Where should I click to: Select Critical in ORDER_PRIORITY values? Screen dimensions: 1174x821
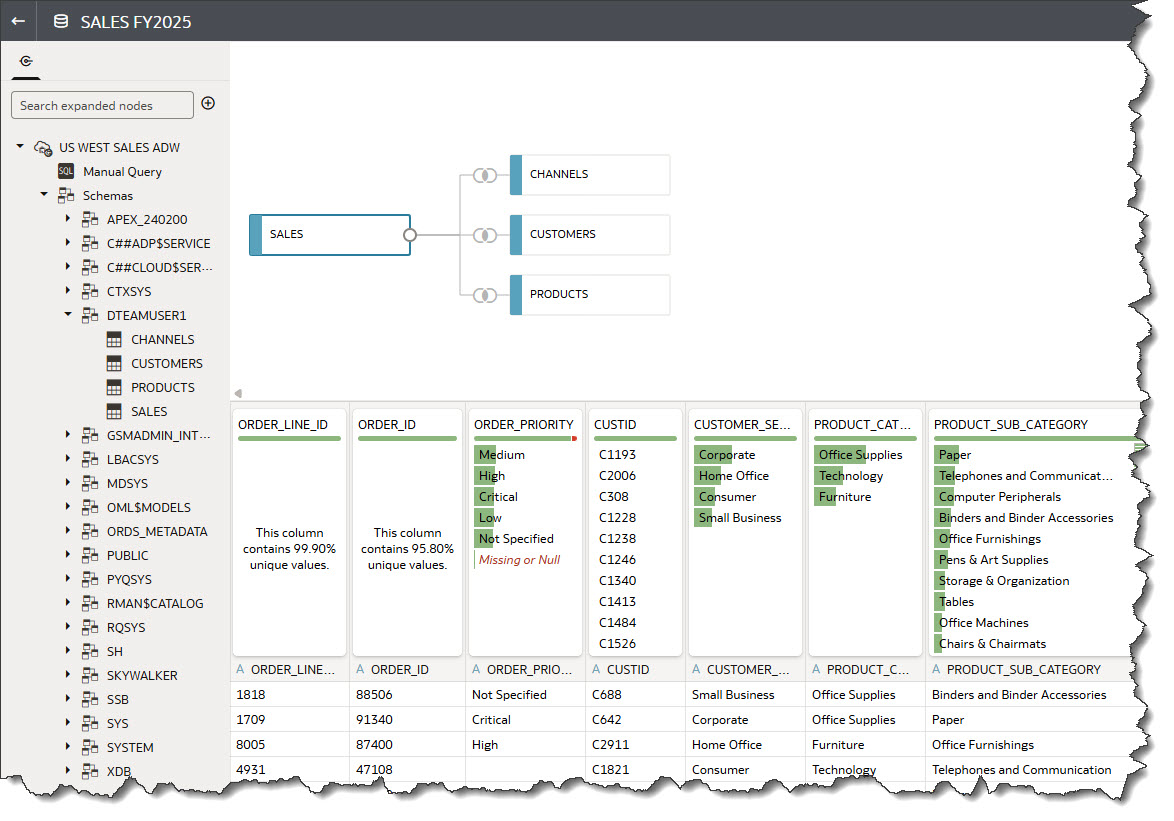pos(498,496)
